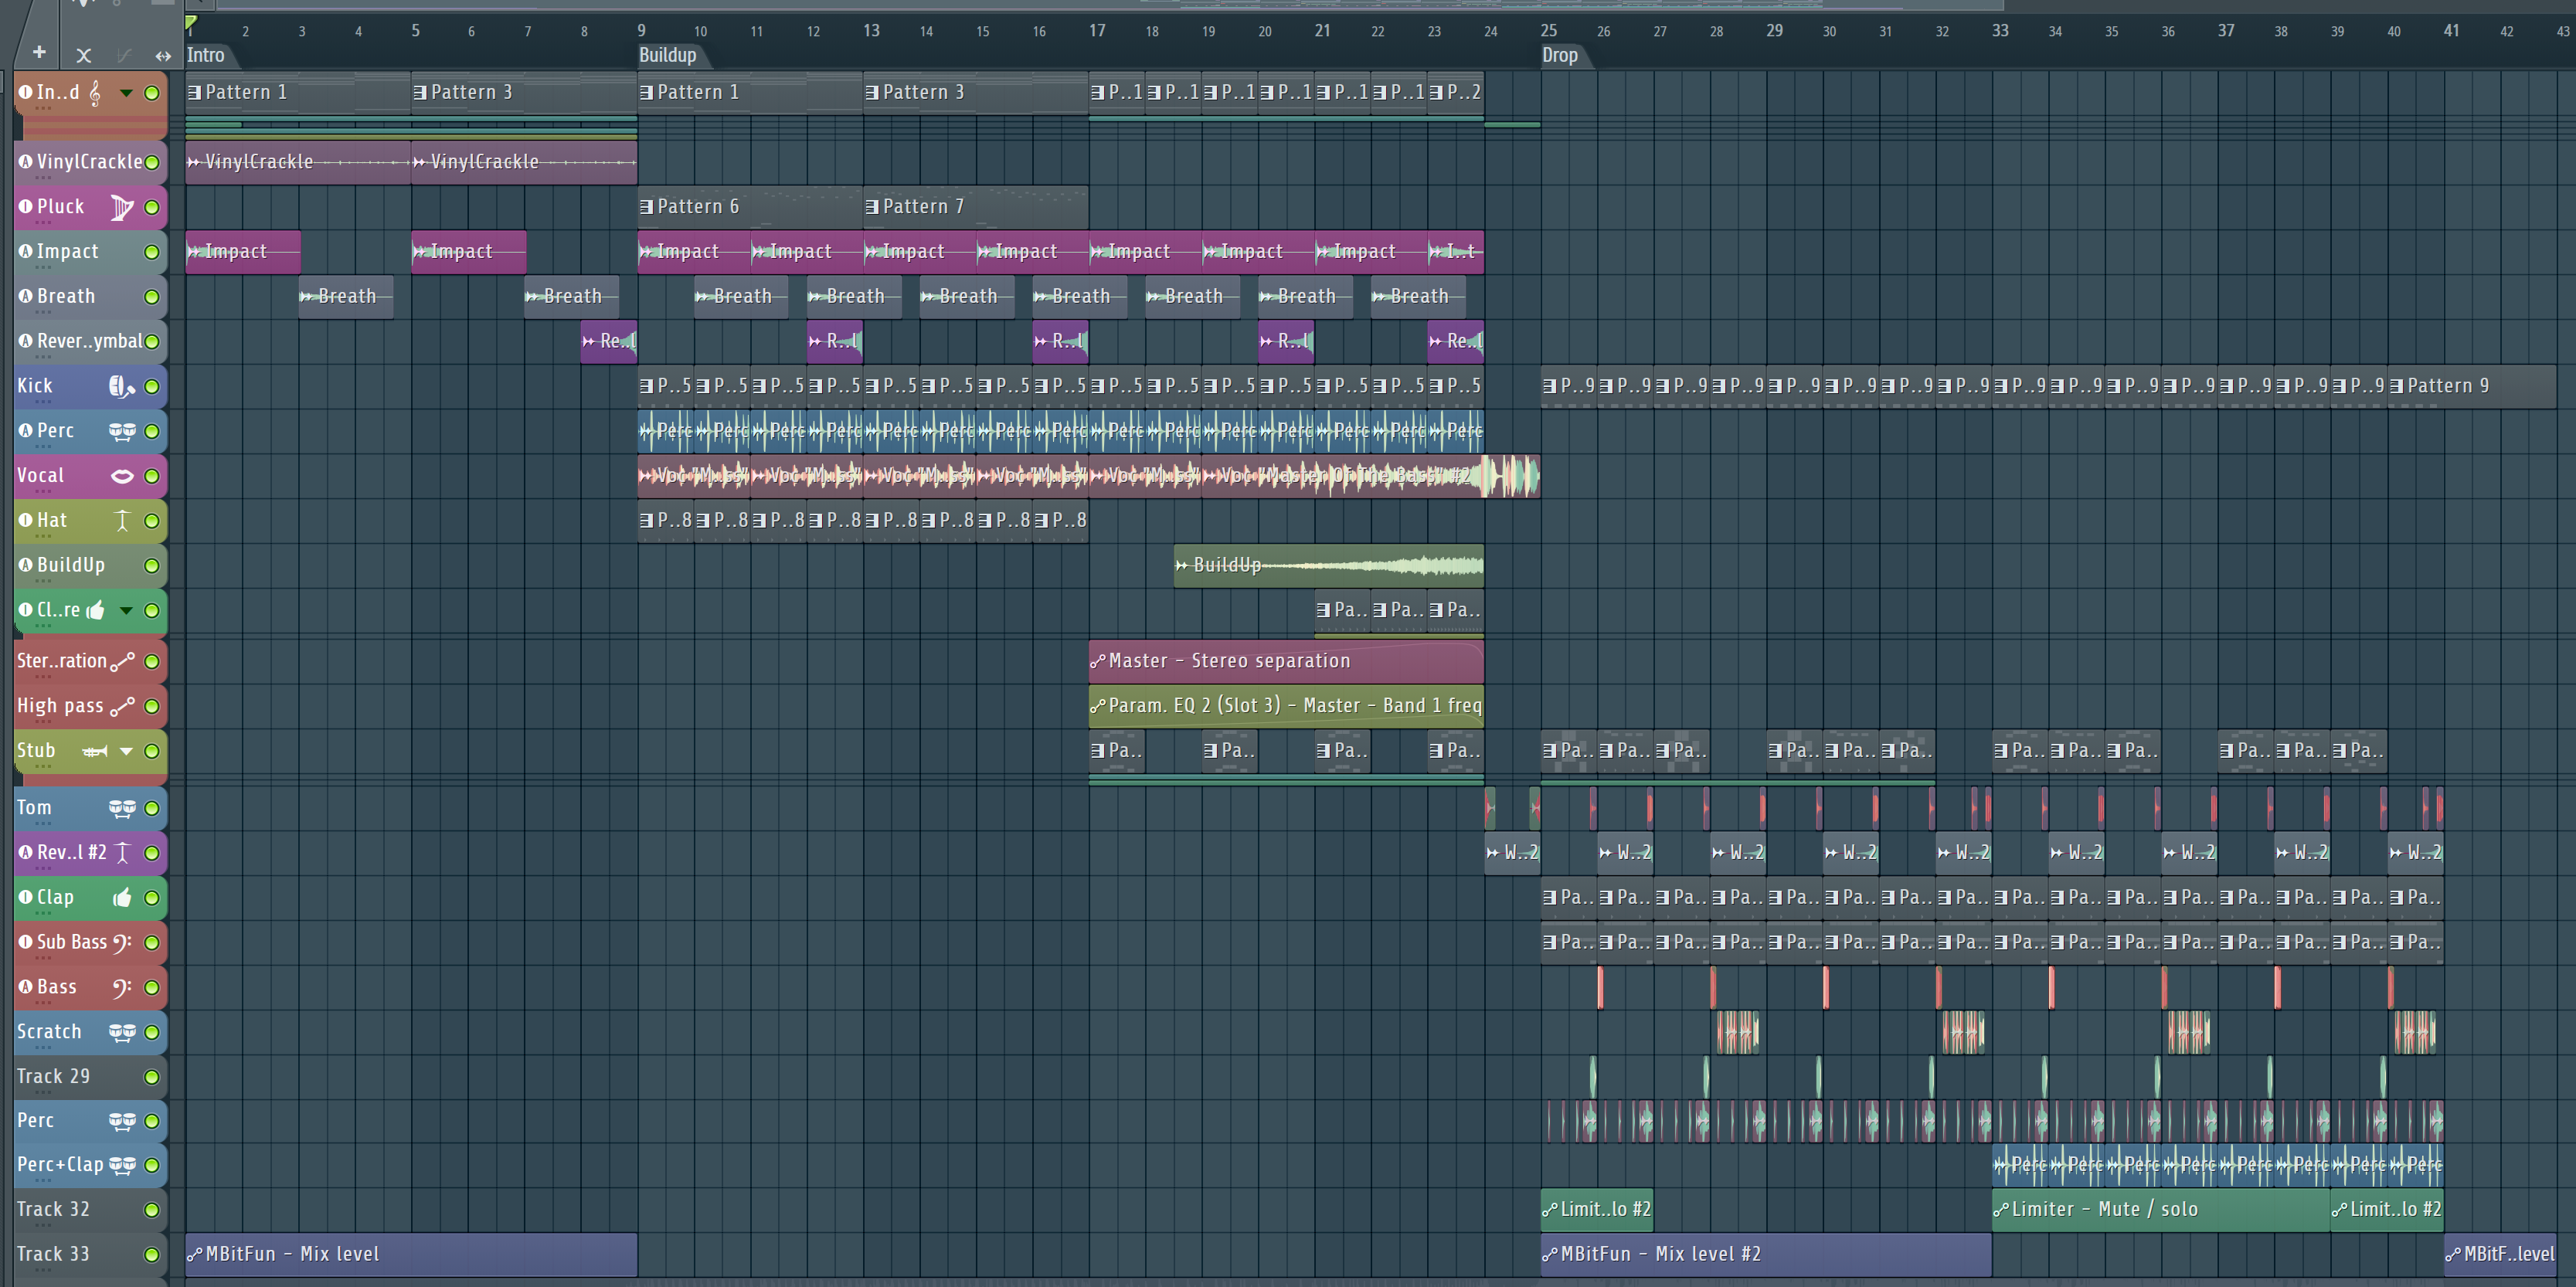Click the automation icon on Ster..ration track

122,661
